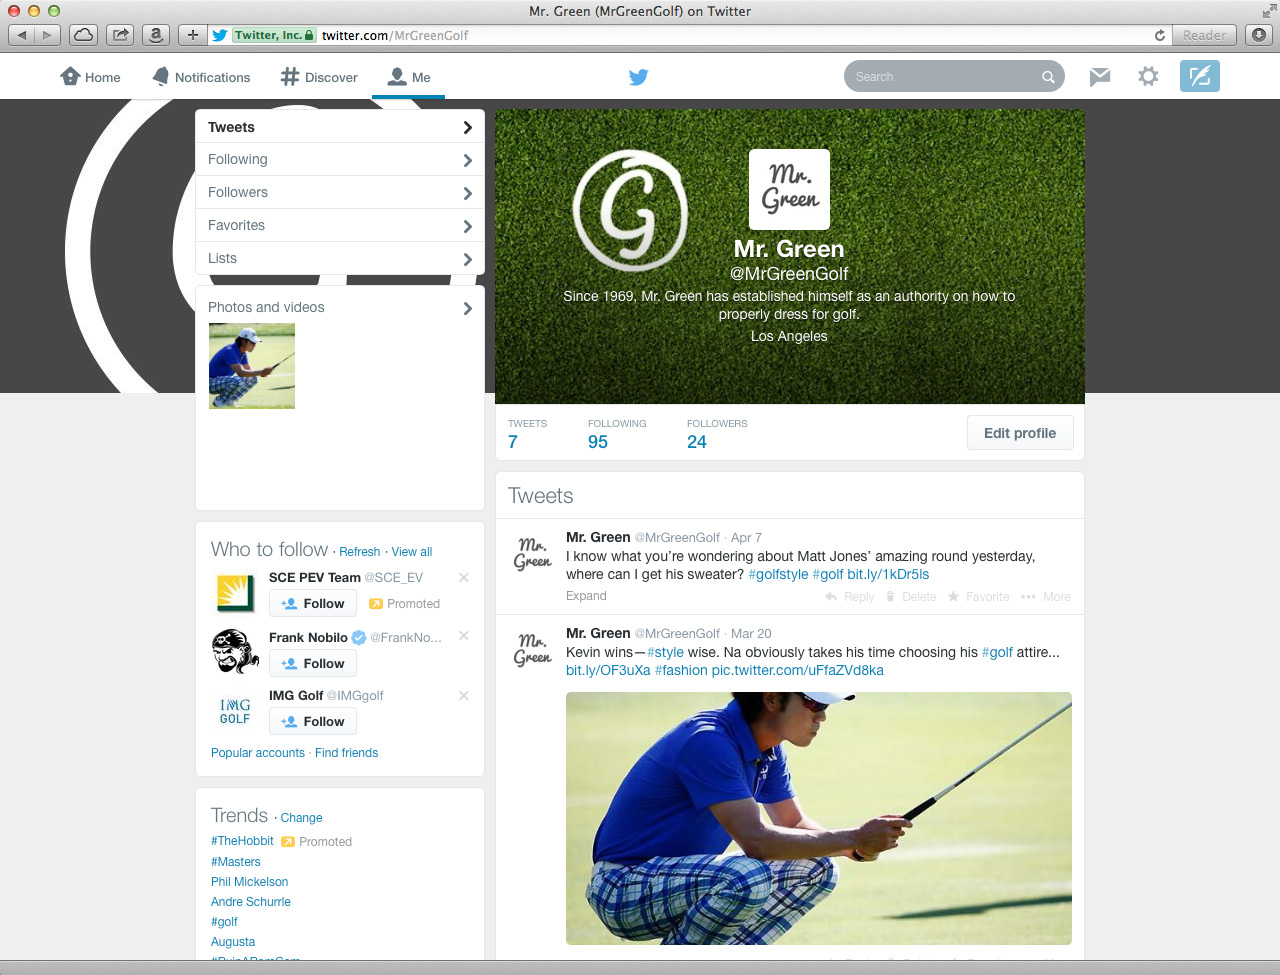Open the Popular accounts link
Screen dimensions: 1280x975
(258, 753)
